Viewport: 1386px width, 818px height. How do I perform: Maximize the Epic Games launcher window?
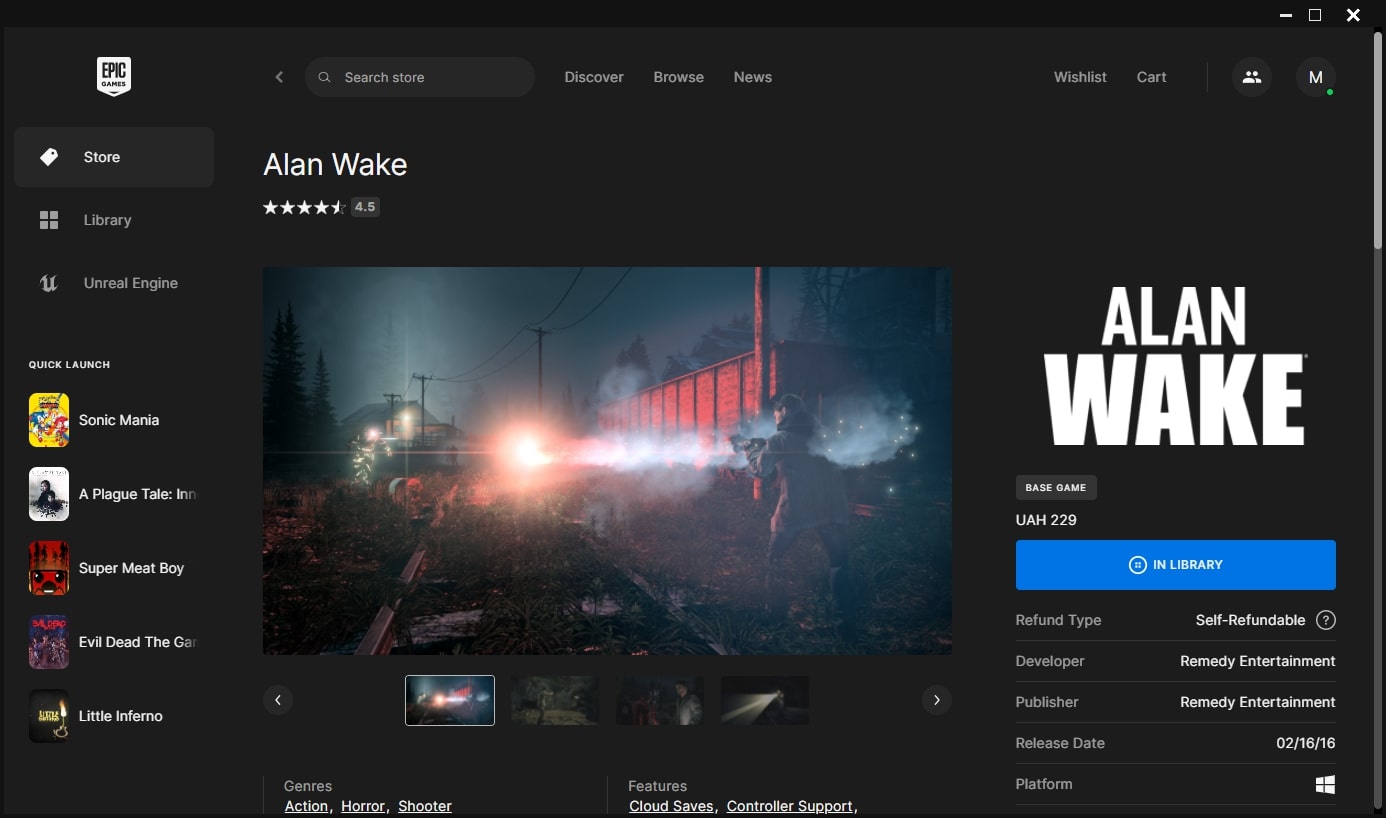click(x=1315, y=15)
